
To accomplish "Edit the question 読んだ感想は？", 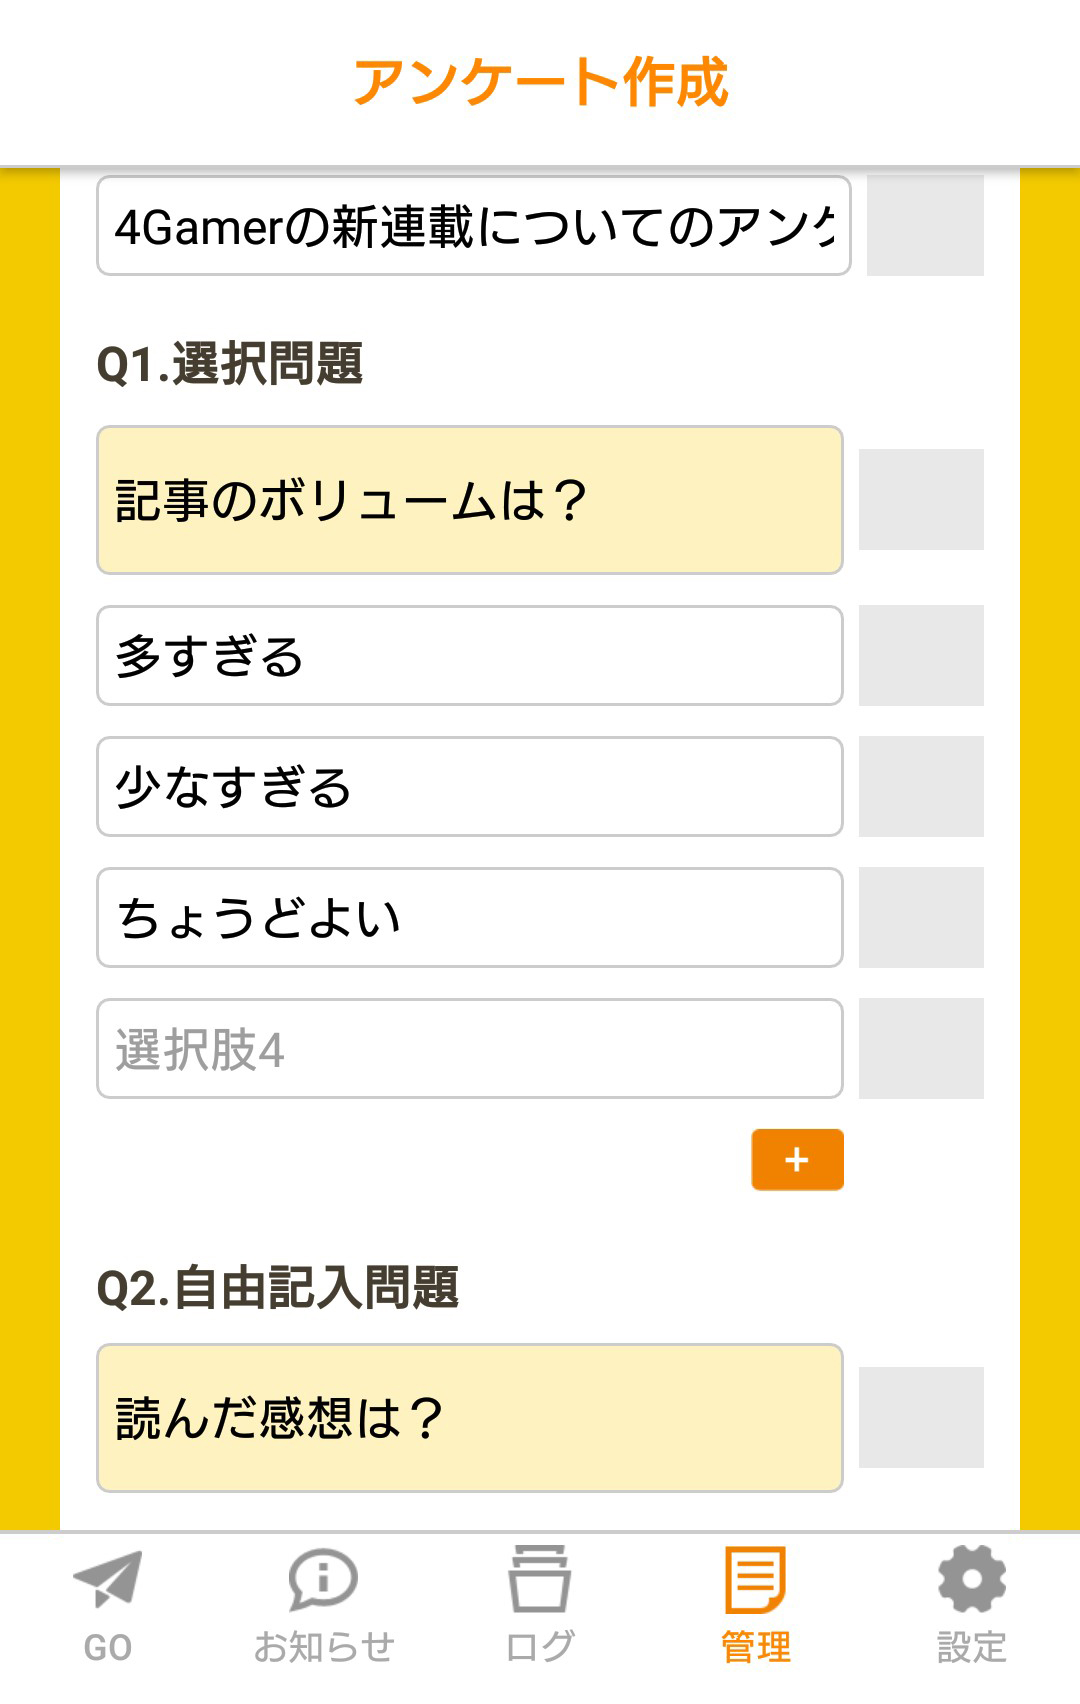I will point(470,1418).
